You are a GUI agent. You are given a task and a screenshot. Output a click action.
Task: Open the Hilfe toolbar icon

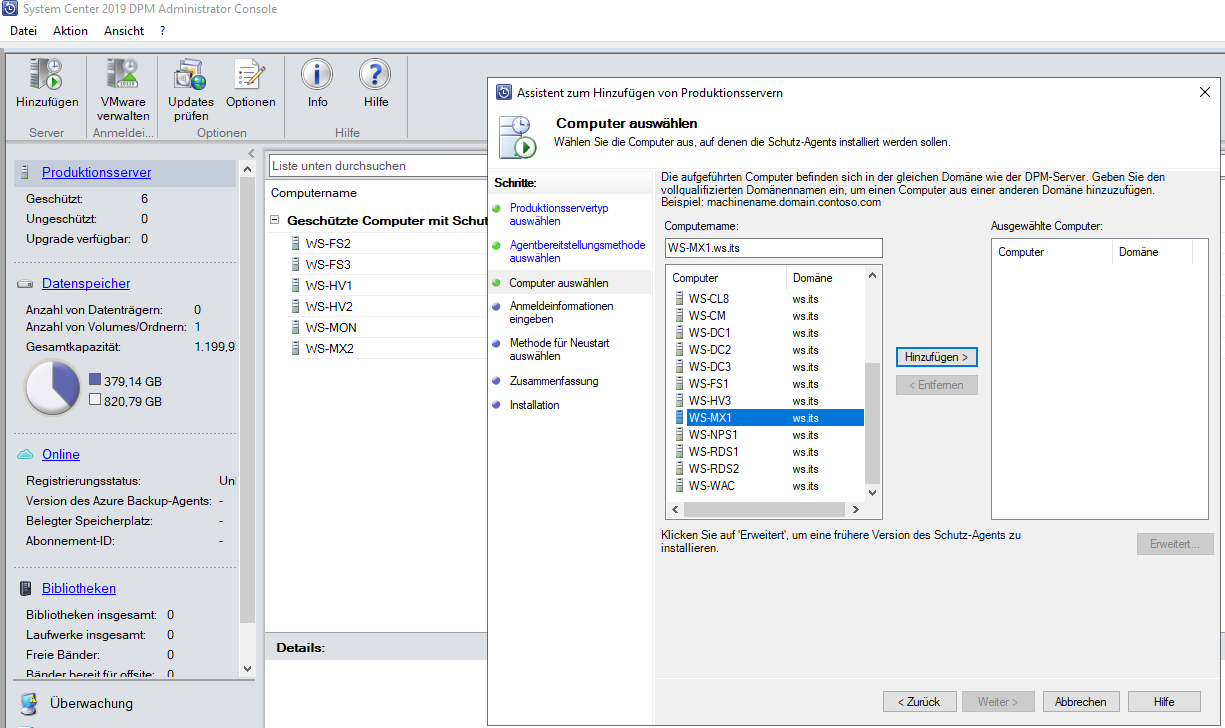(375, 75)
